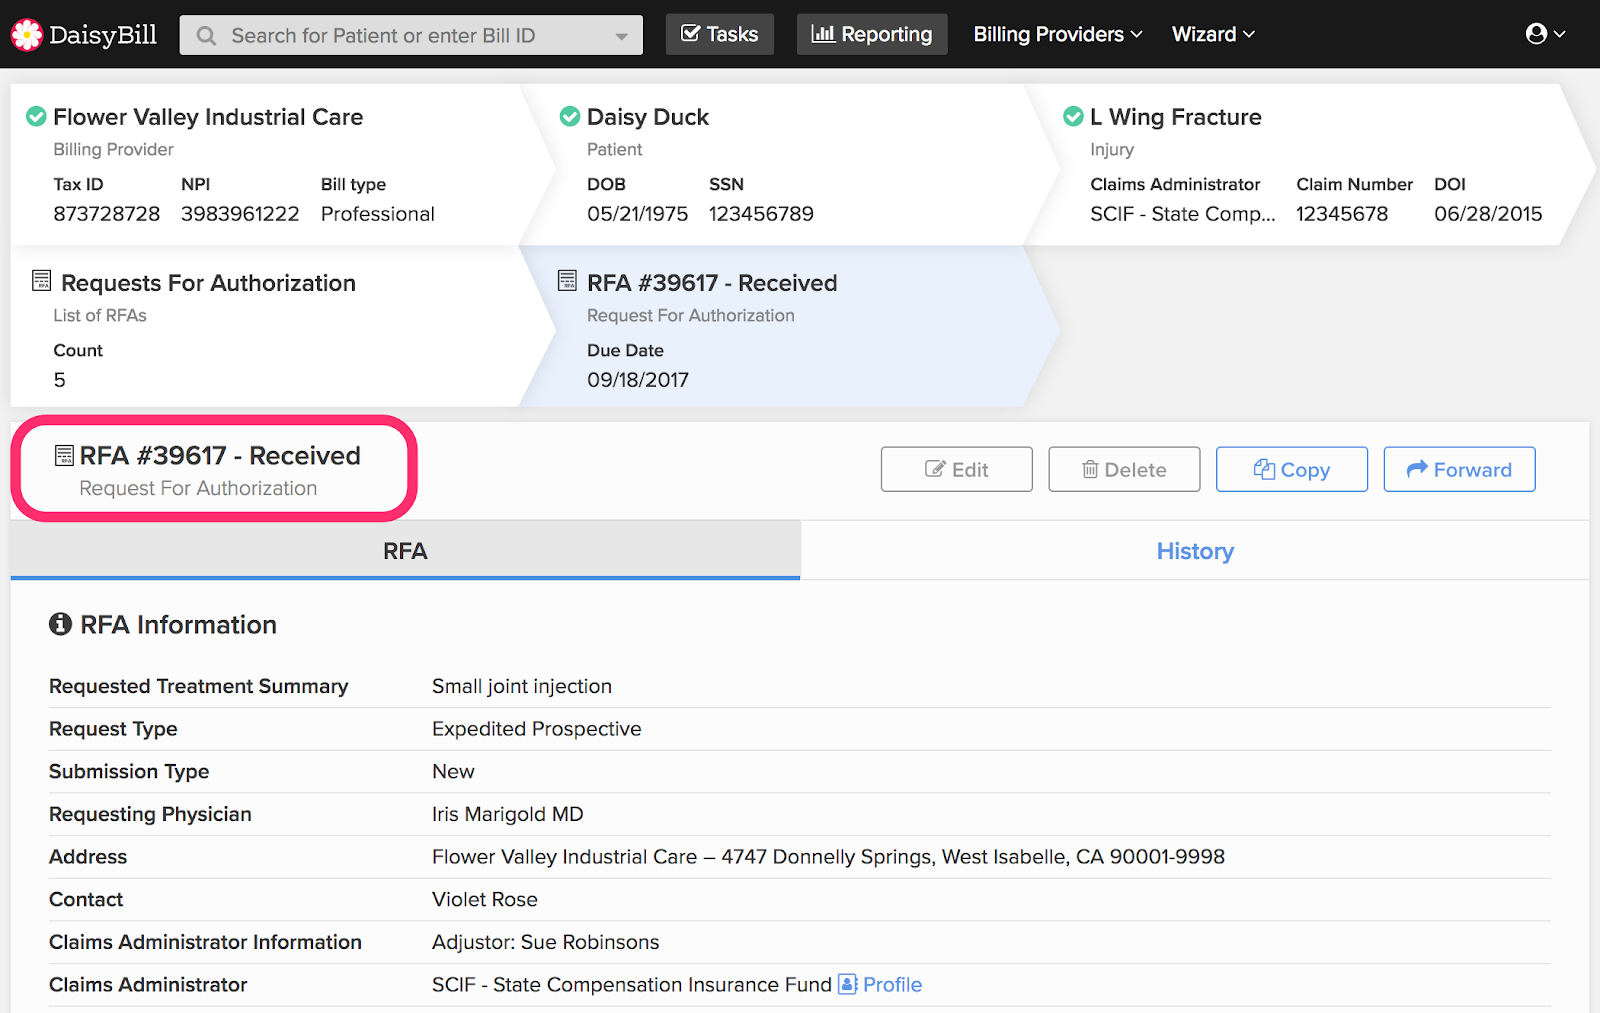The width and height of the screenshot is (1600, 1013).
Task: Click the DaisyBill brand name
Action: [x=103, y=35]
